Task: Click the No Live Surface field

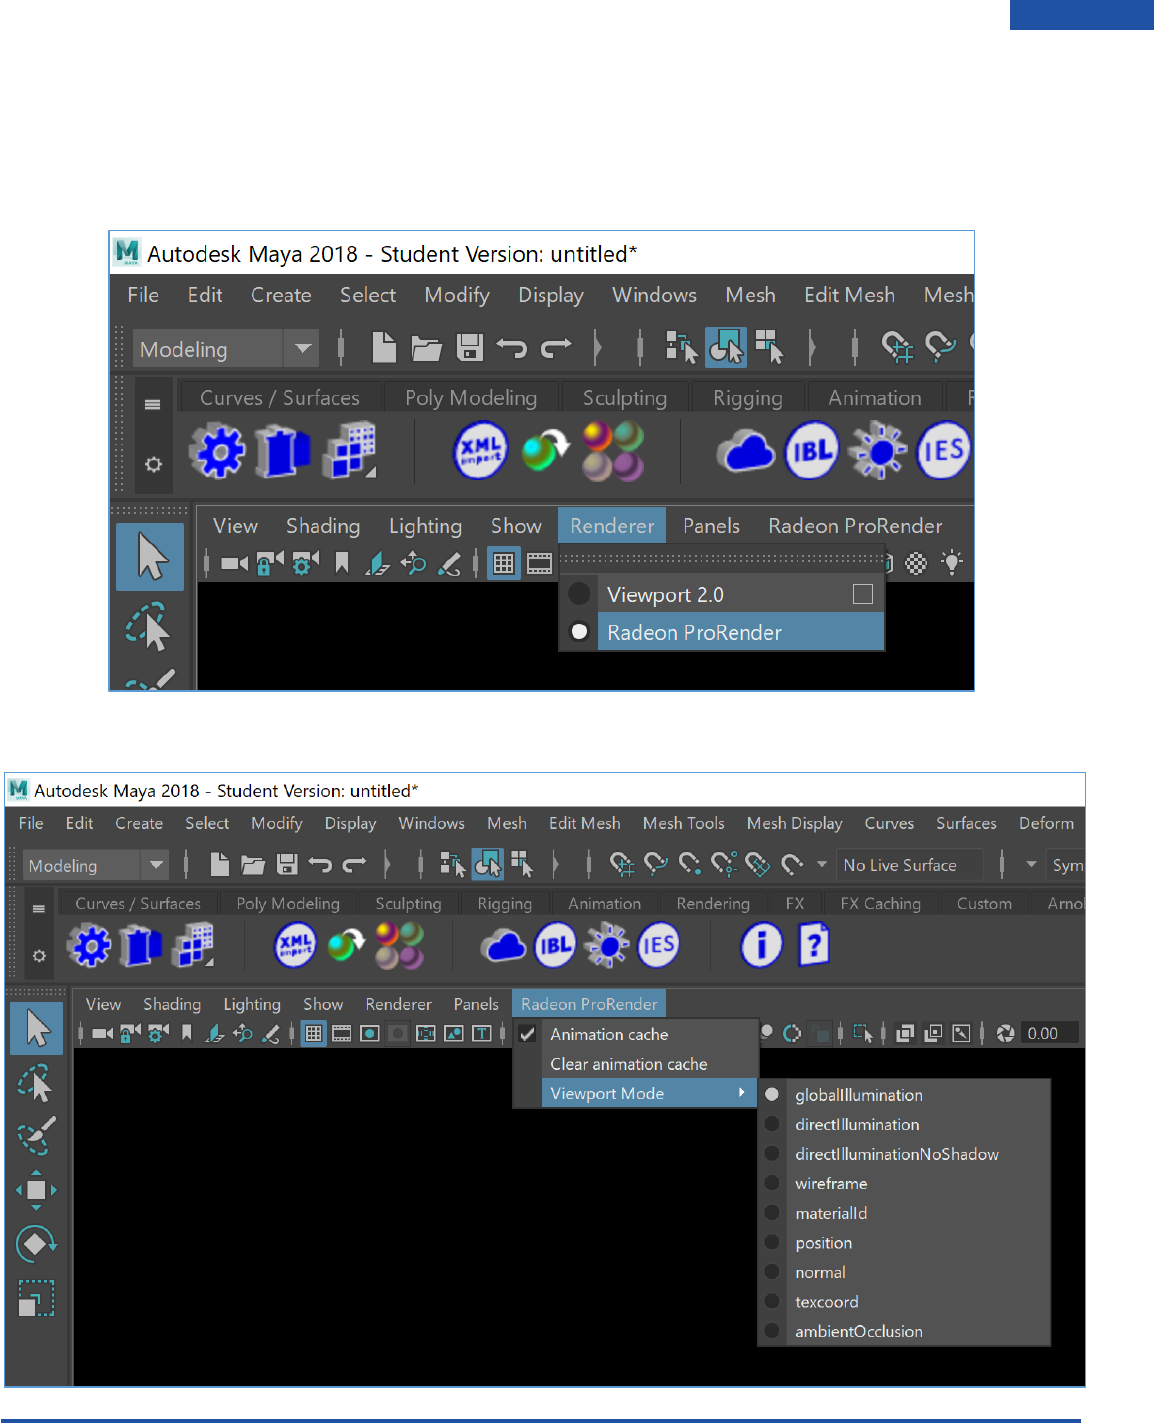Action: pos(909,865)
